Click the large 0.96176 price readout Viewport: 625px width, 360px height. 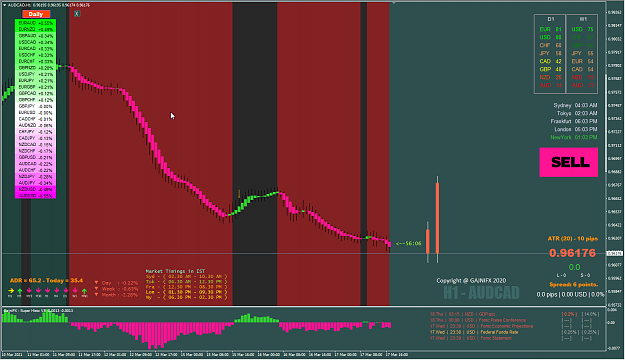click(x=572, y=253)
